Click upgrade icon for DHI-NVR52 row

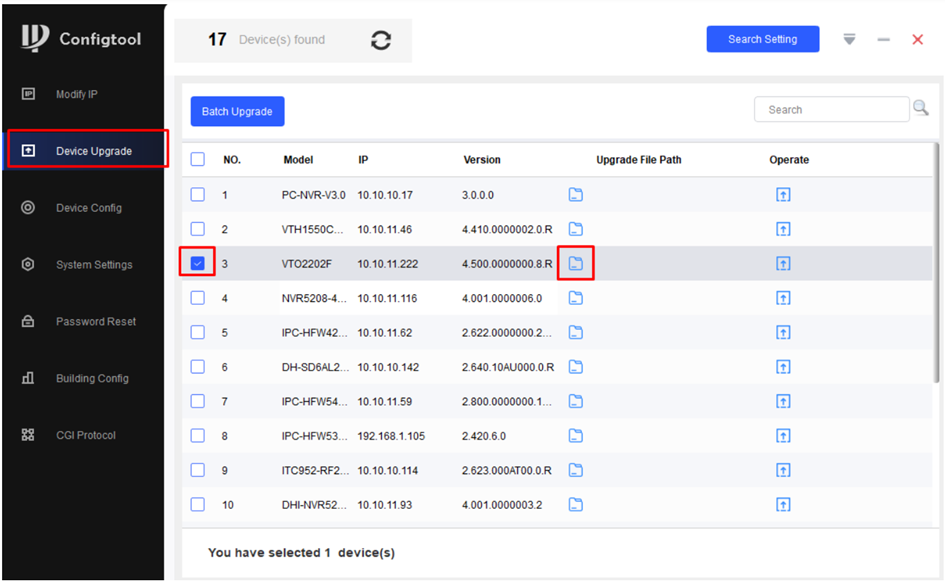tap(783, 504)
